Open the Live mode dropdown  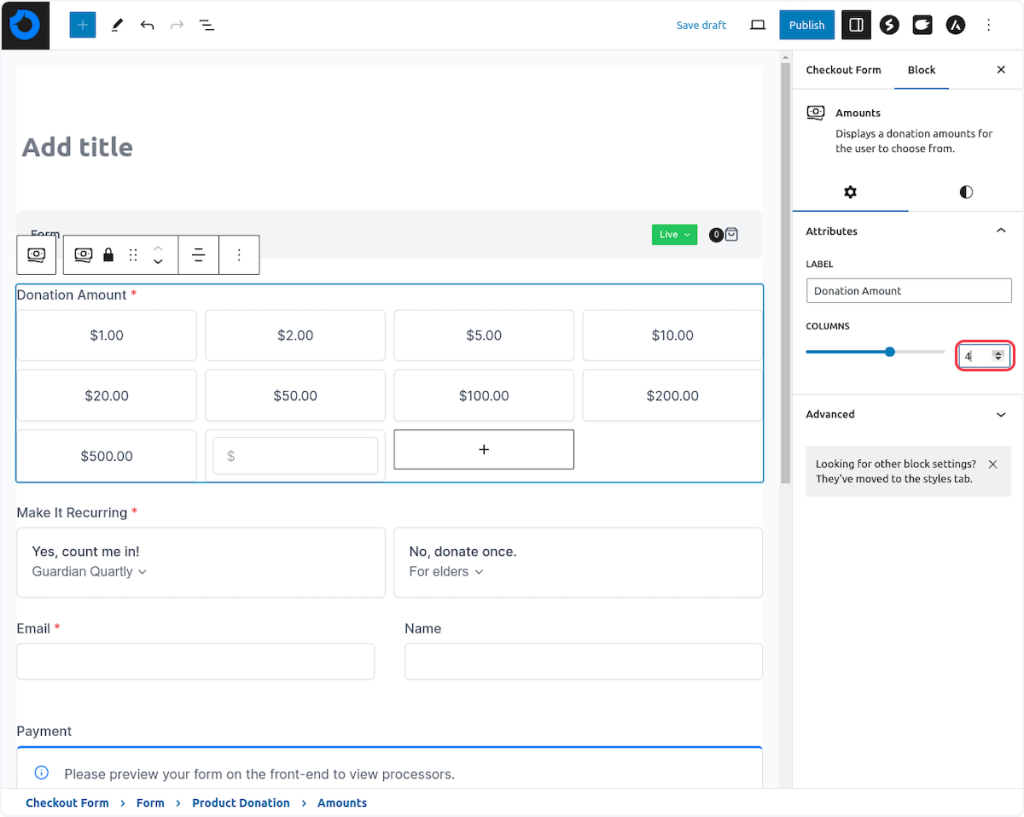[674, 235]
